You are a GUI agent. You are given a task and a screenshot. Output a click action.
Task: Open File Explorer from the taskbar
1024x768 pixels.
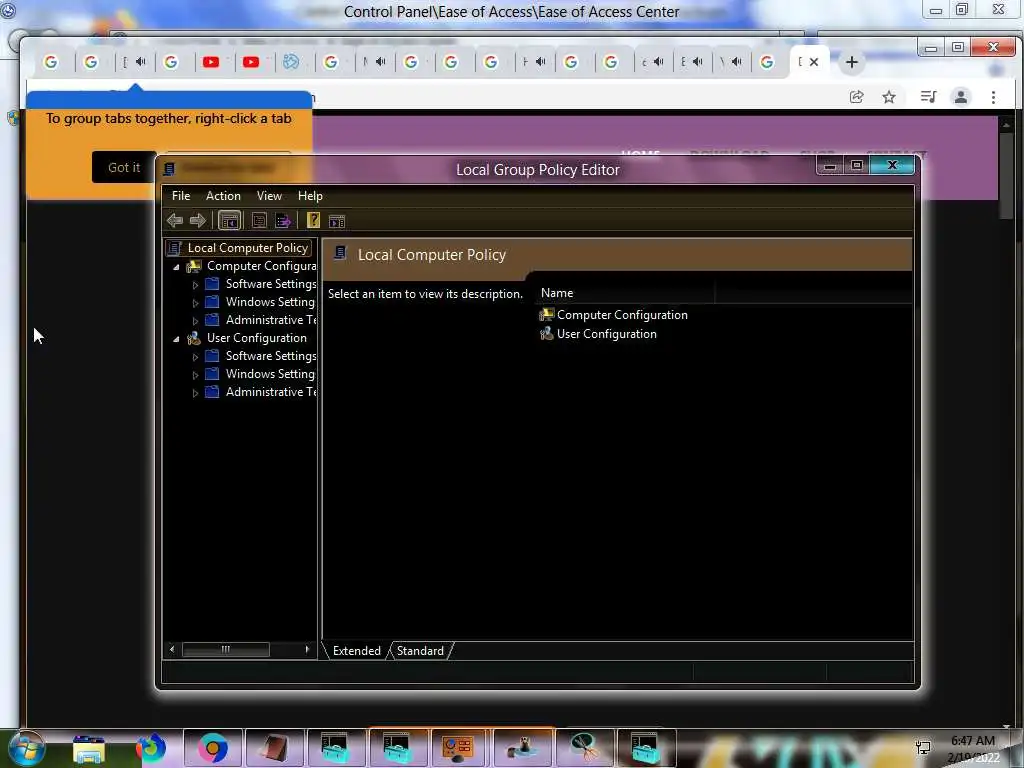click(89, 748)
